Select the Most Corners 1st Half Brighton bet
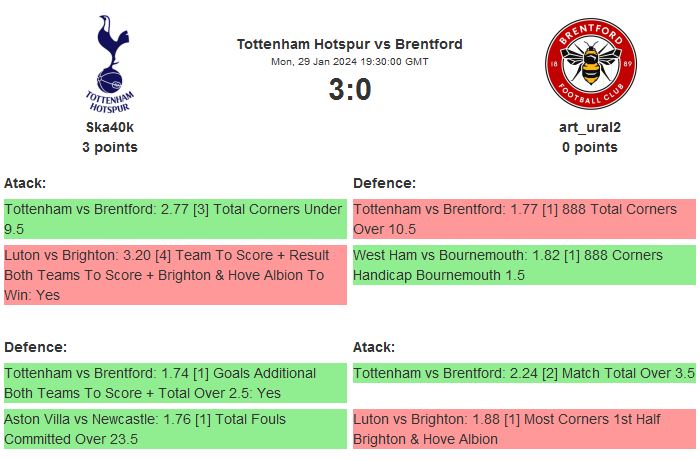 click(524, 429)
